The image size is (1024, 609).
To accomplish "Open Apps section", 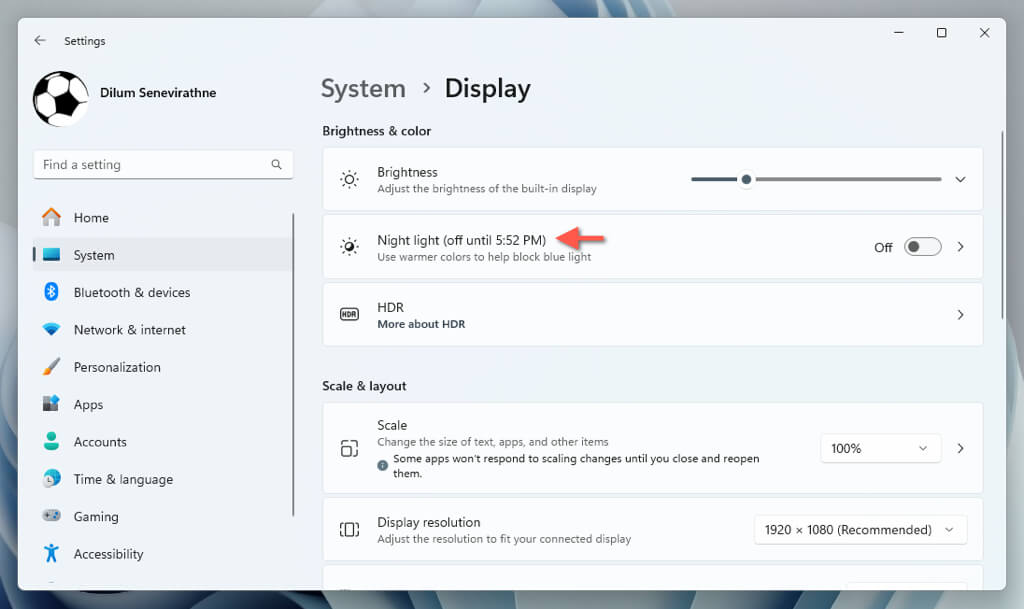I will click(163, 404).
